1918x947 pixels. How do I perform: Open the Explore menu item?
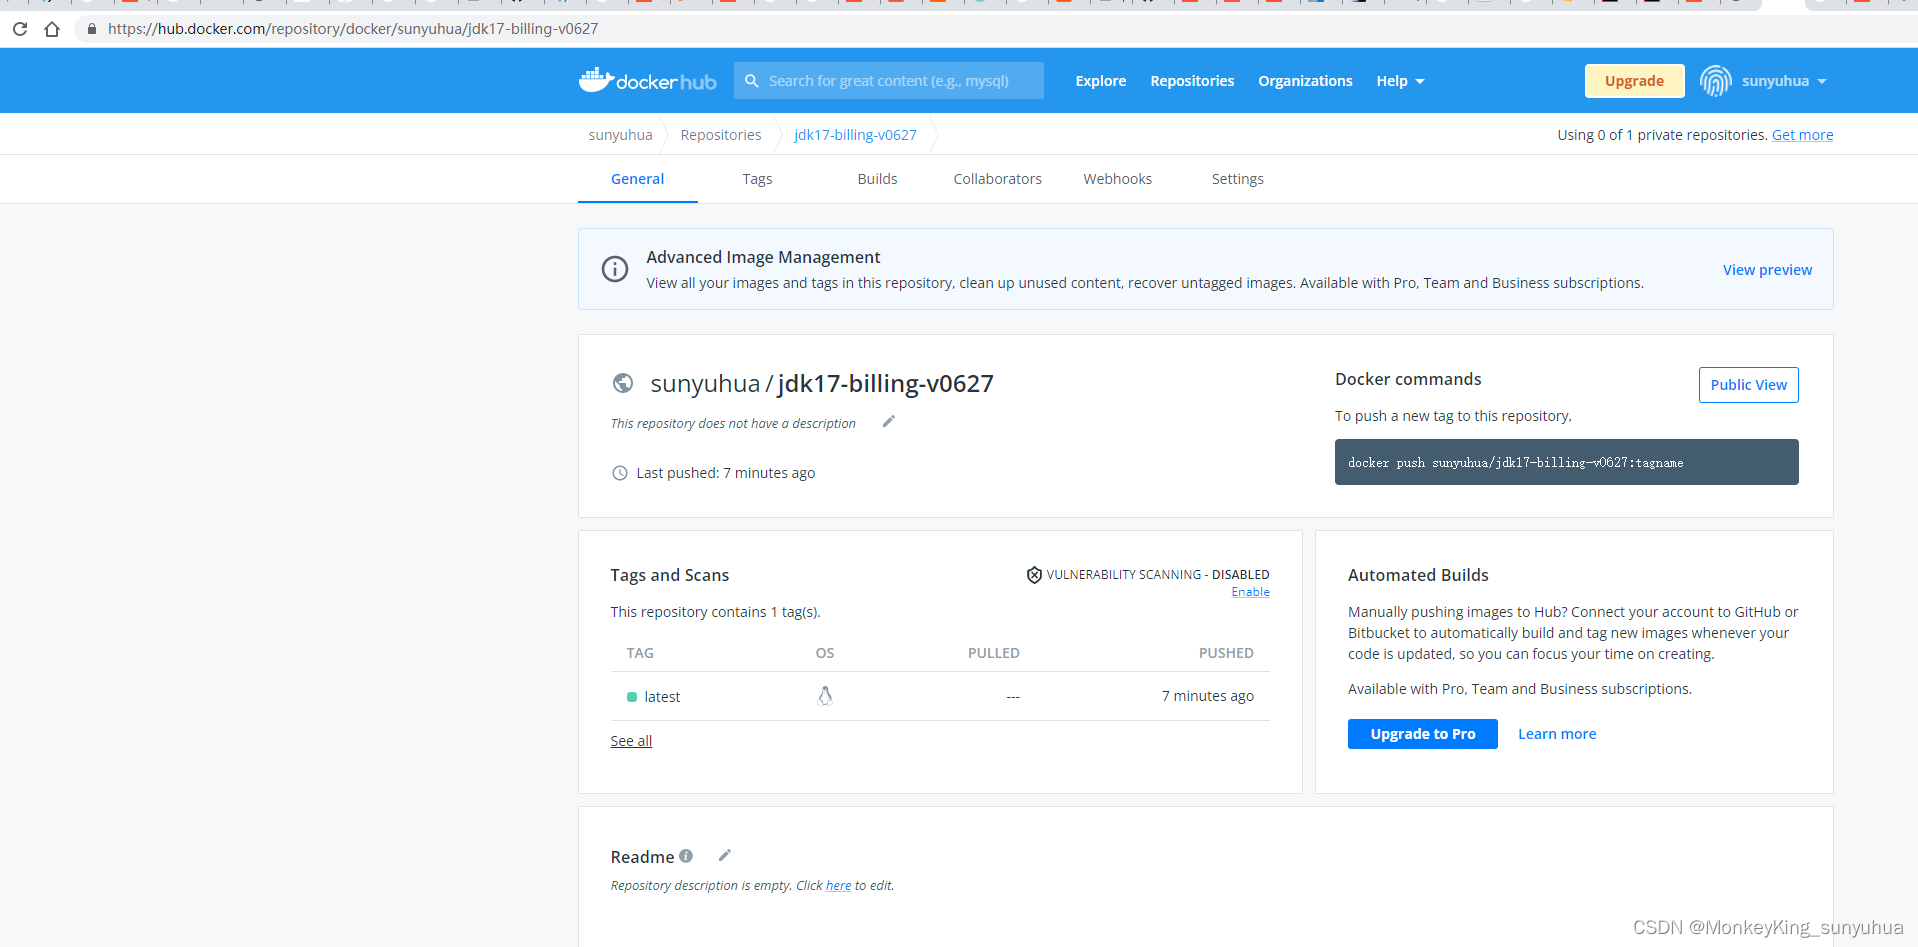pos(1100,81)
